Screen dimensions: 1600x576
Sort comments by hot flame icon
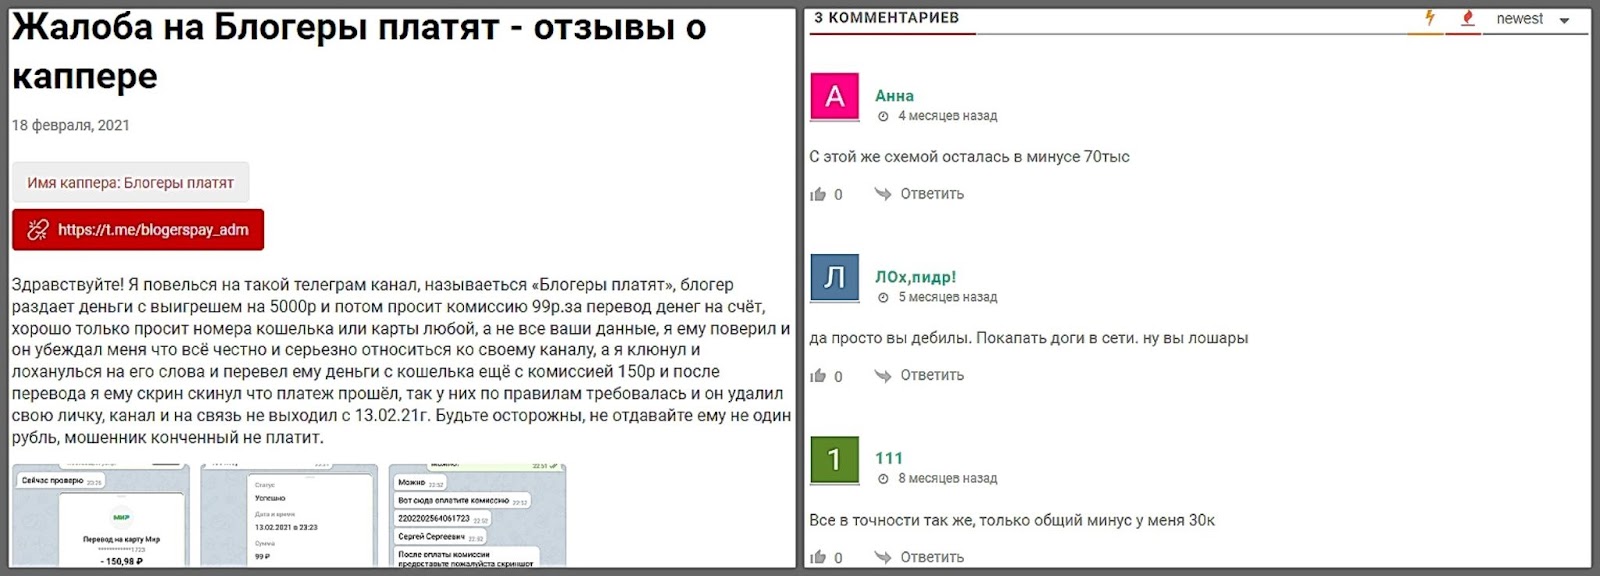tap(1467, 18)
